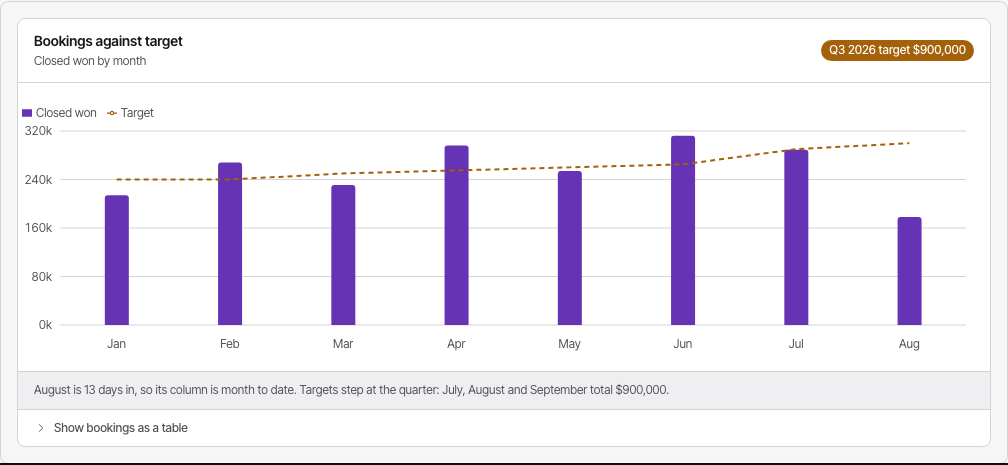This screenshot has width=1008, height=465.
Task: Click the Bookings against target heading
Action: pos(108,41)
